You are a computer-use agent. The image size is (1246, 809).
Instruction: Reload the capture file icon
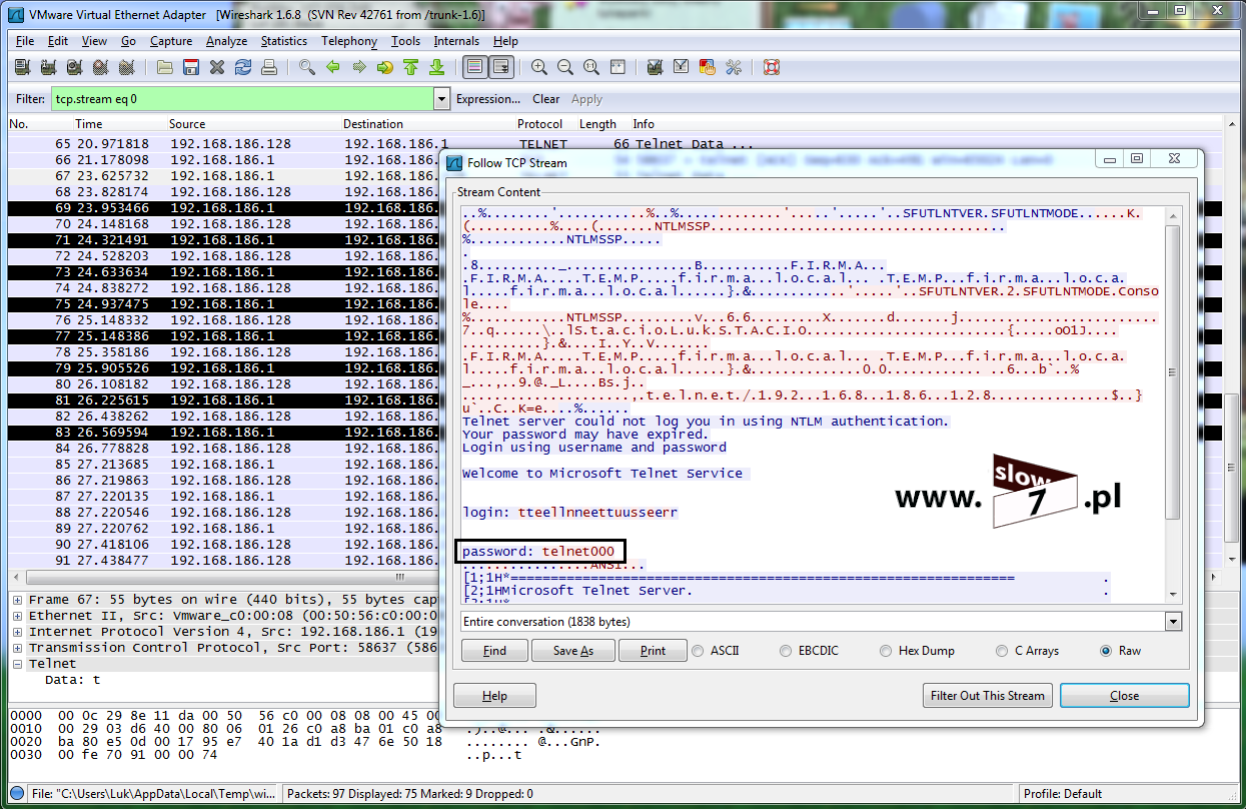coord(243,68)
